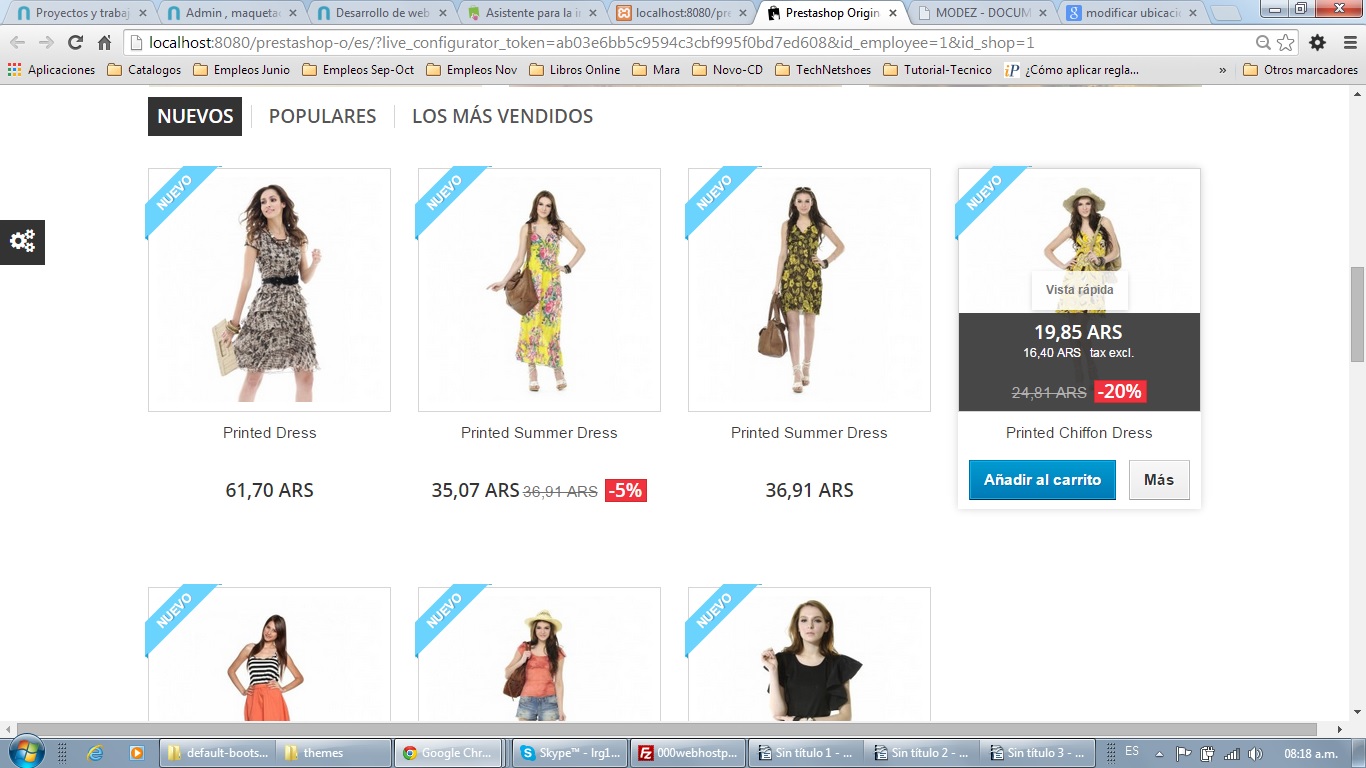Open the Empleos Sep-Oct bookmark folder
This screenshot has width=1366, height=768.
(358, 70)
